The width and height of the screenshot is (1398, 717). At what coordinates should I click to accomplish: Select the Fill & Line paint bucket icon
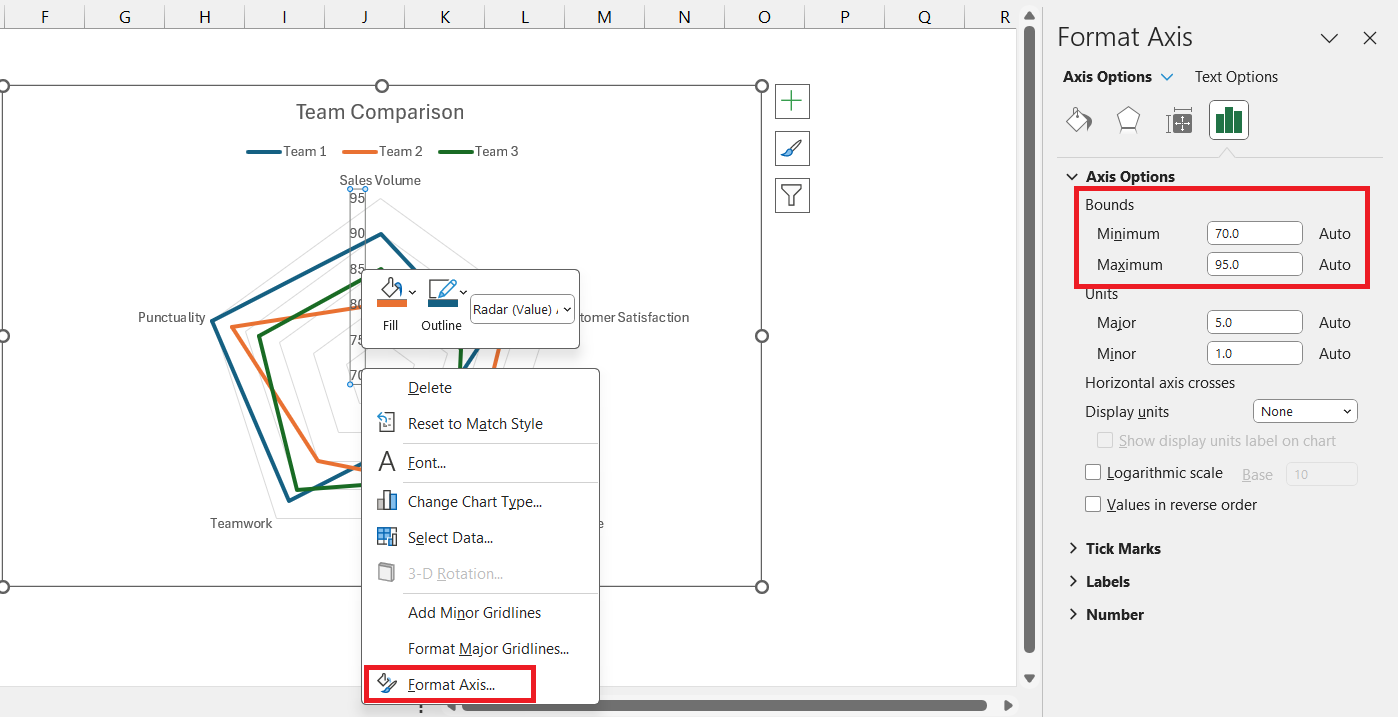click(1078, 121)
